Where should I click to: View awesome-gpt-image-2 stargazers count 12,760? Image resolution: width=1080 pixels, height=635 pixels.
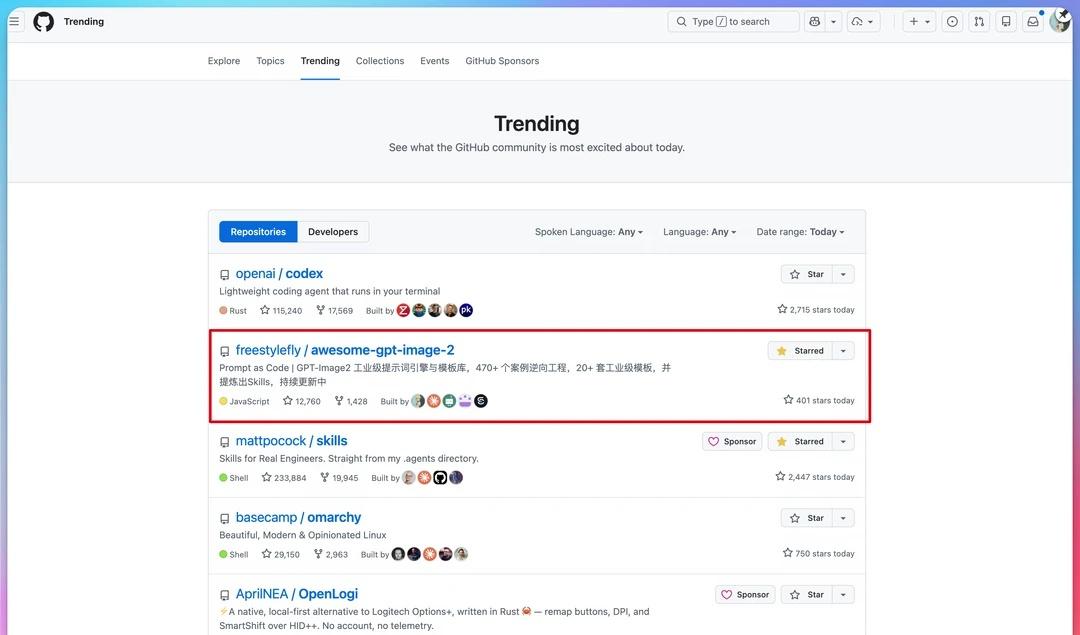pyautogui.click(x=302, y=401)
